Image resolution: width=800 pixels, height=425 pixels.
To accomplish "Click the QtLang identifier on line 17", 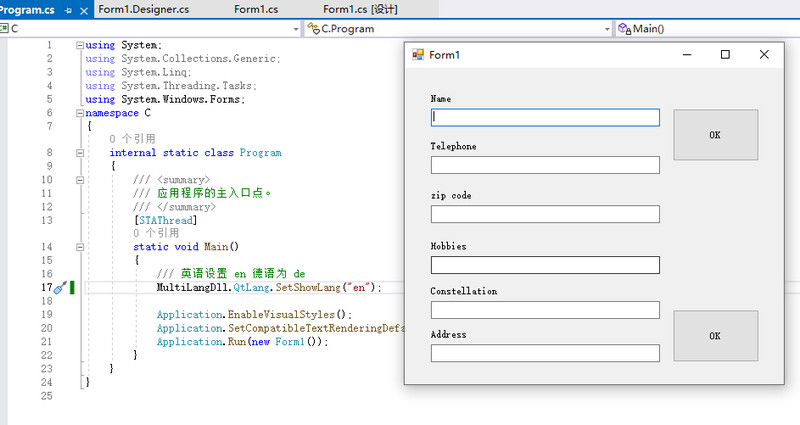I will pyautogui.click(x=252, y=288).
